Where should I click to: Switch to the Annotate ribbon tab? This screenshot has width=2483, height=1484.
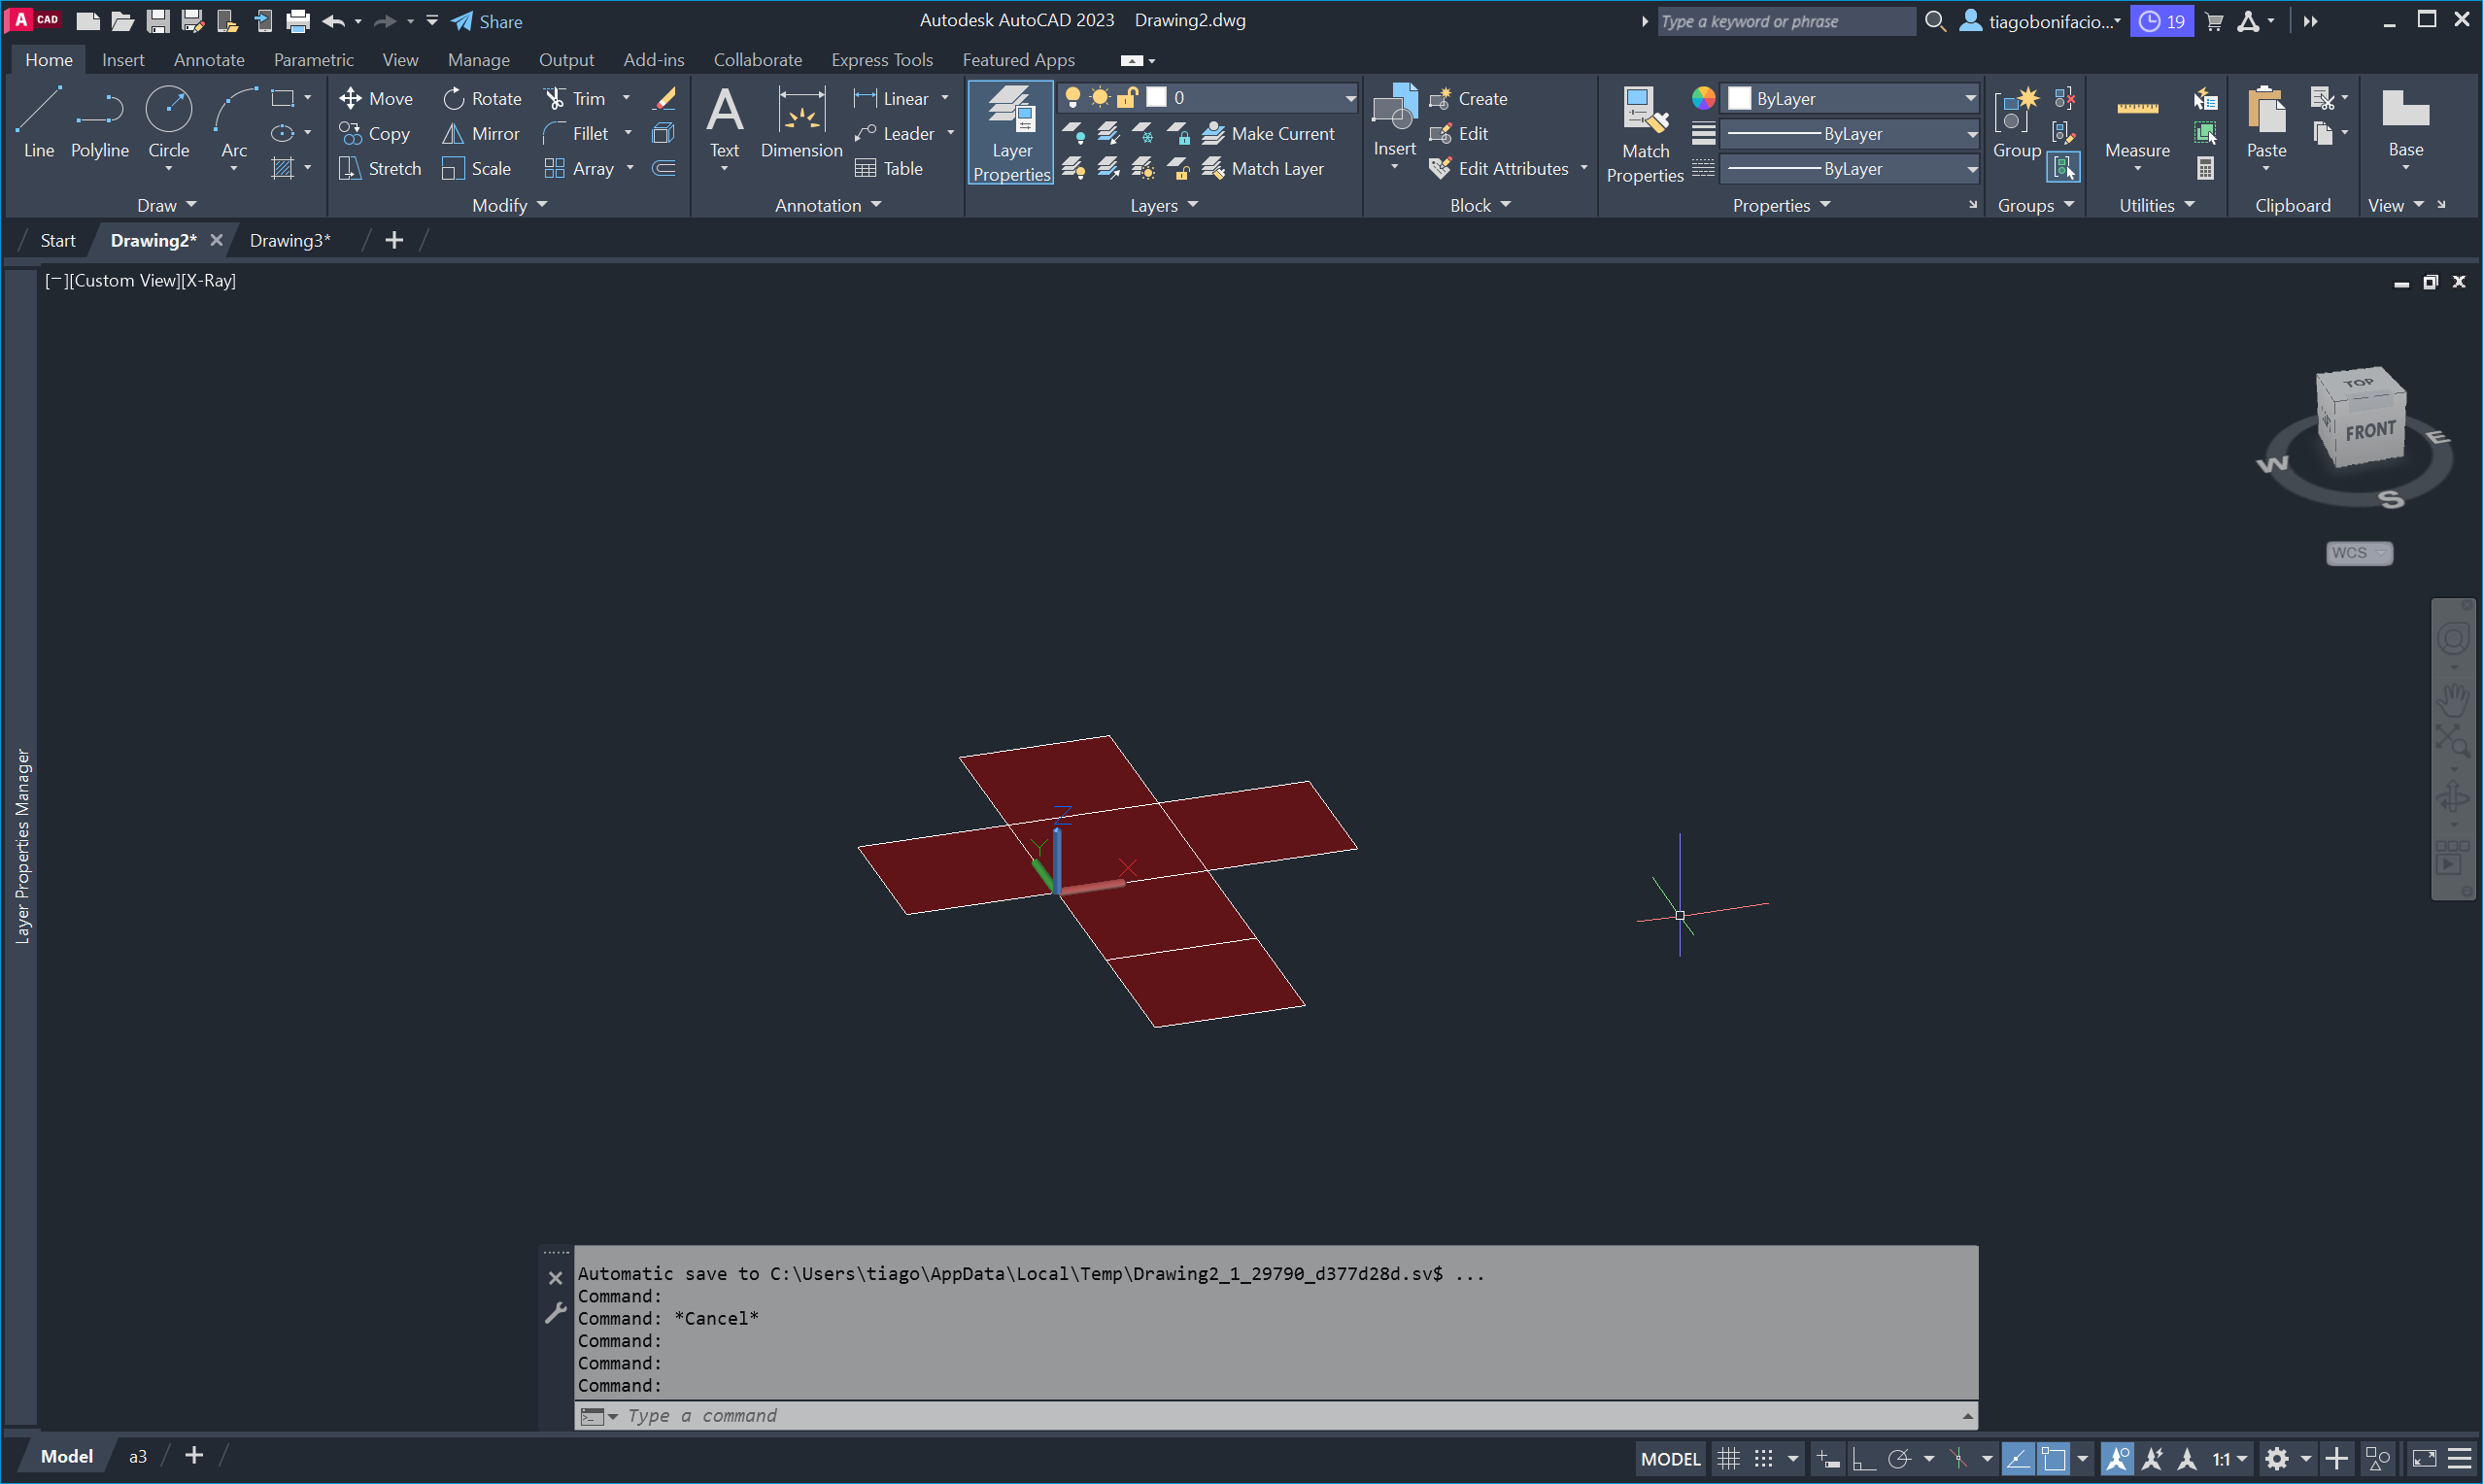tap(208, 60)
